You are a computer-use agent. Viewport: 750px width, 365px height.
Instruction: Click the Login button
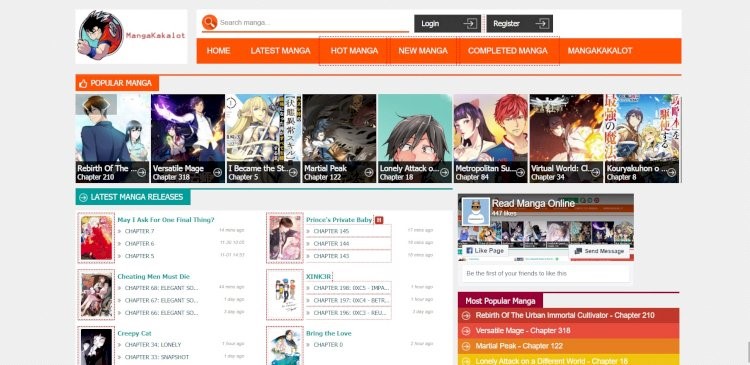pos(447,23)
